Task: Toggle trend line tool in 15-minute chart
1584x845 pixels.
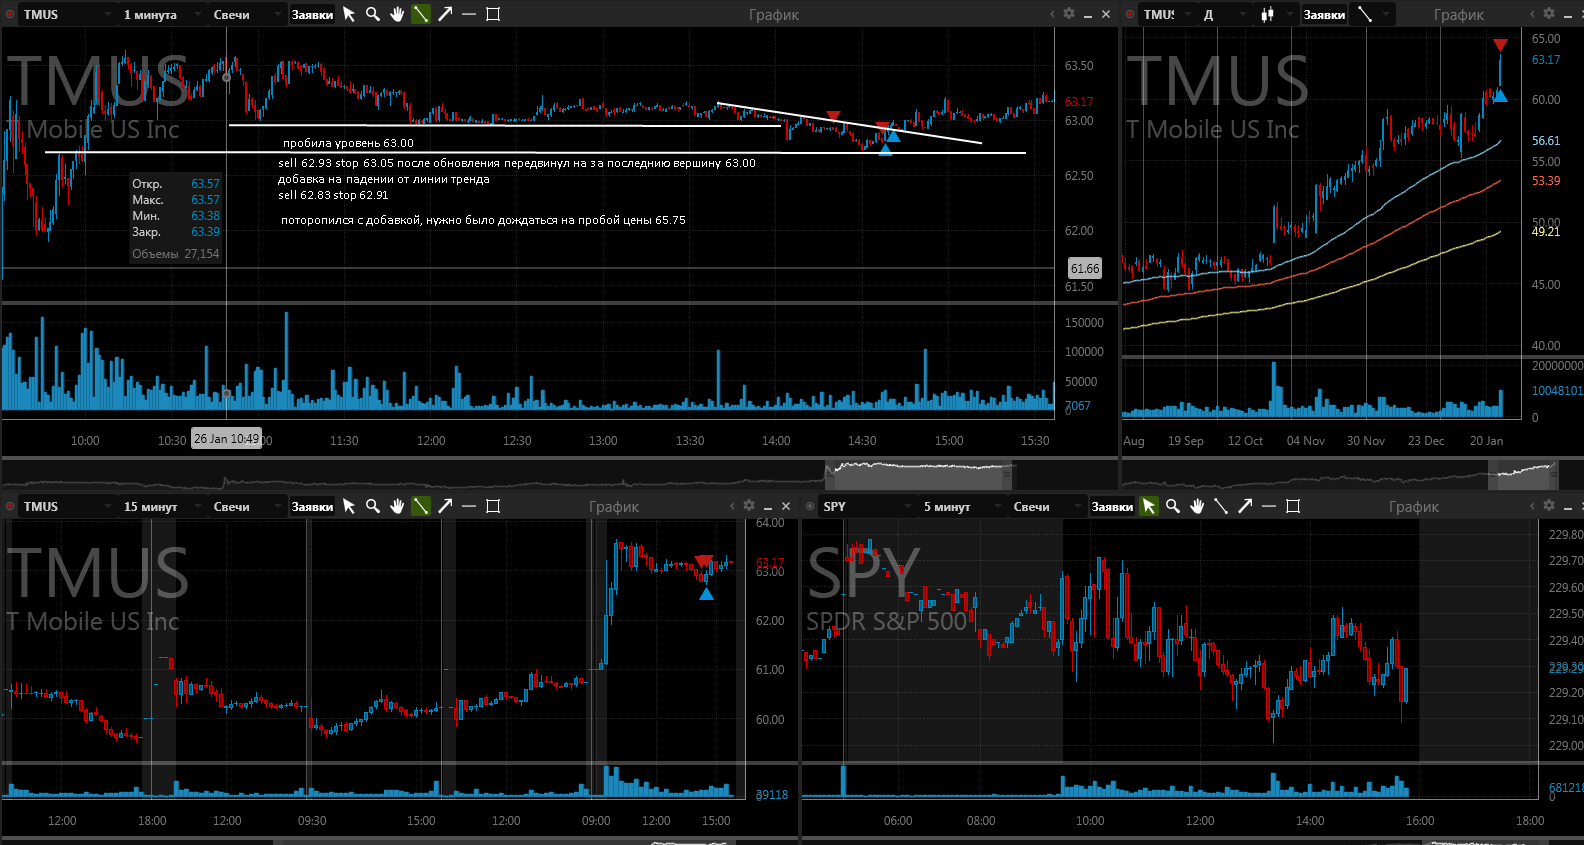Action: [x=421, y=506]
